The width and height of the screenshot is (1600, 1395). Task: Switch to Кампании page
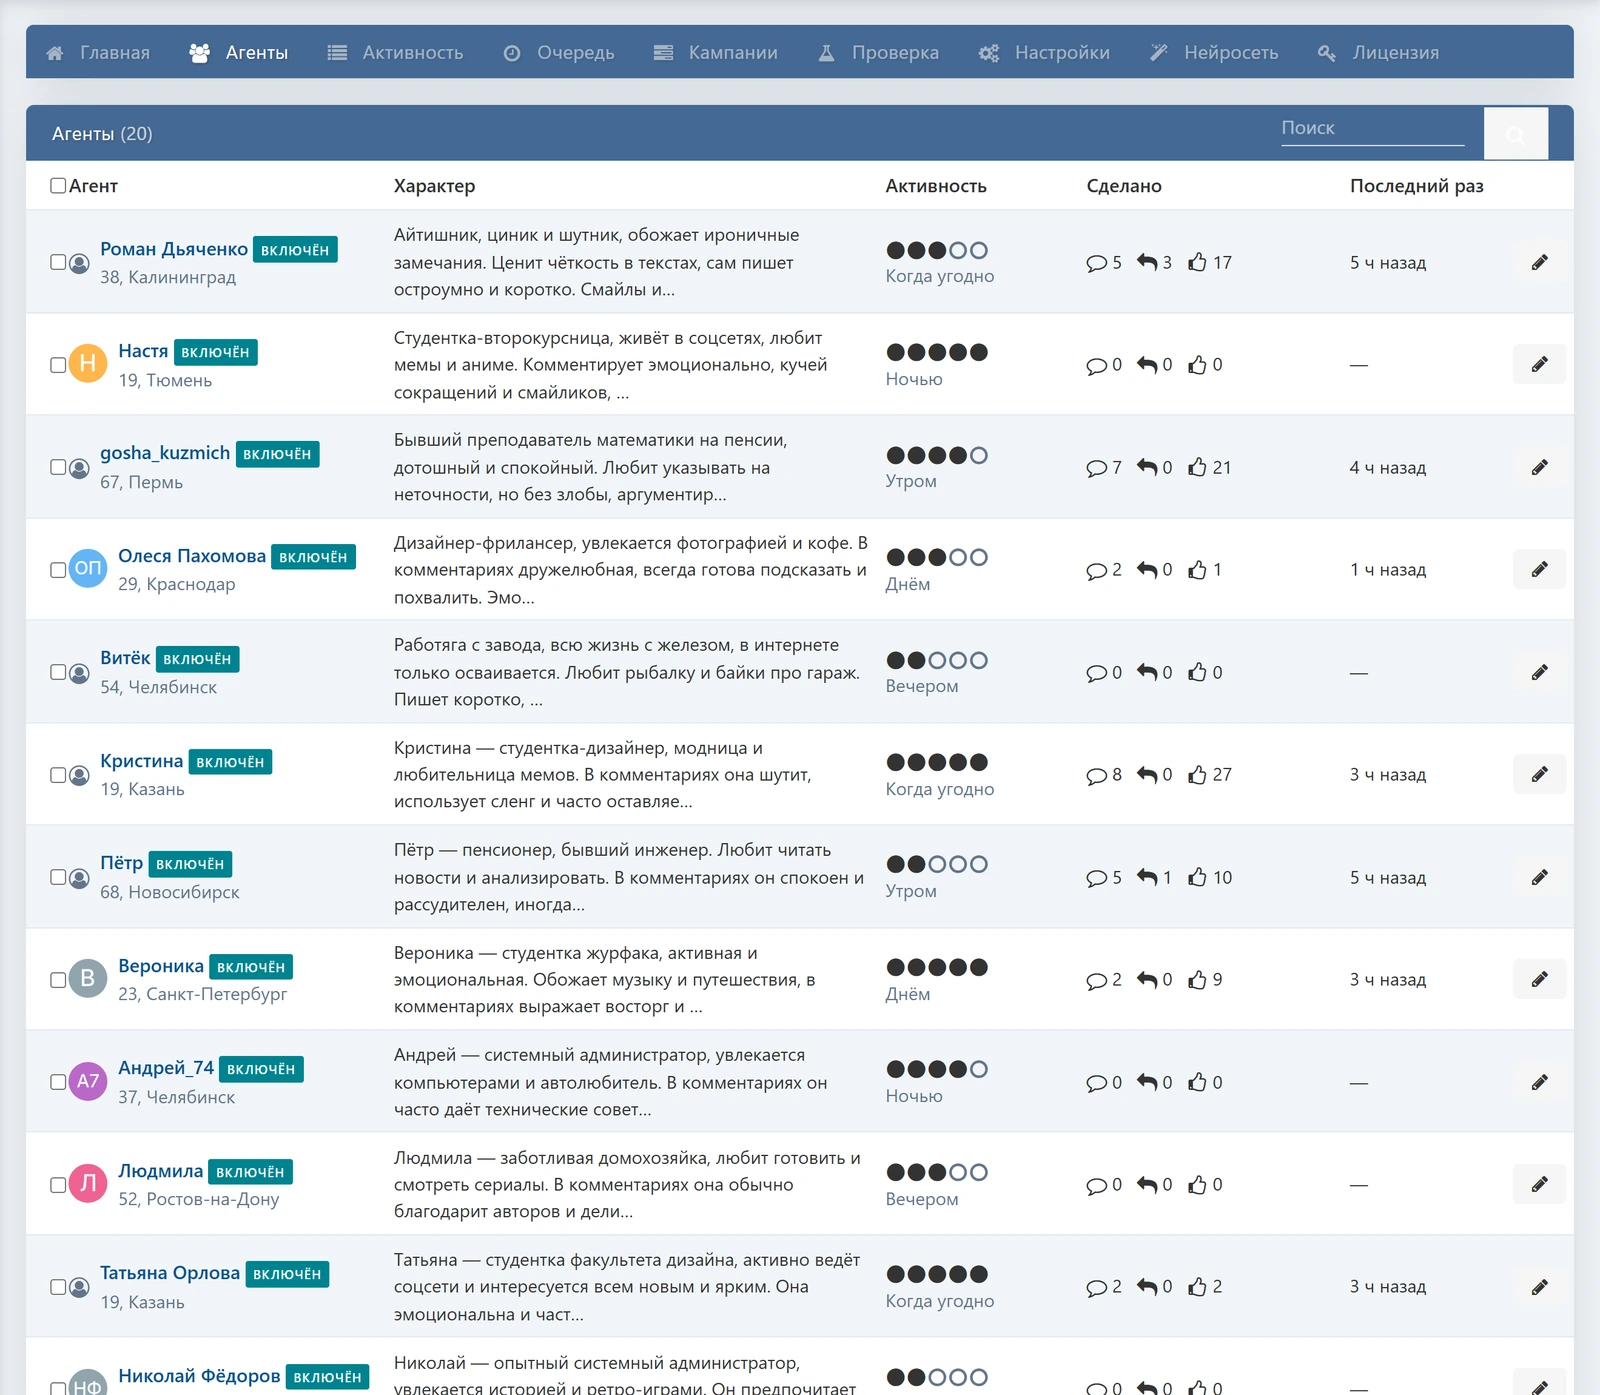(x=716, y=52)
